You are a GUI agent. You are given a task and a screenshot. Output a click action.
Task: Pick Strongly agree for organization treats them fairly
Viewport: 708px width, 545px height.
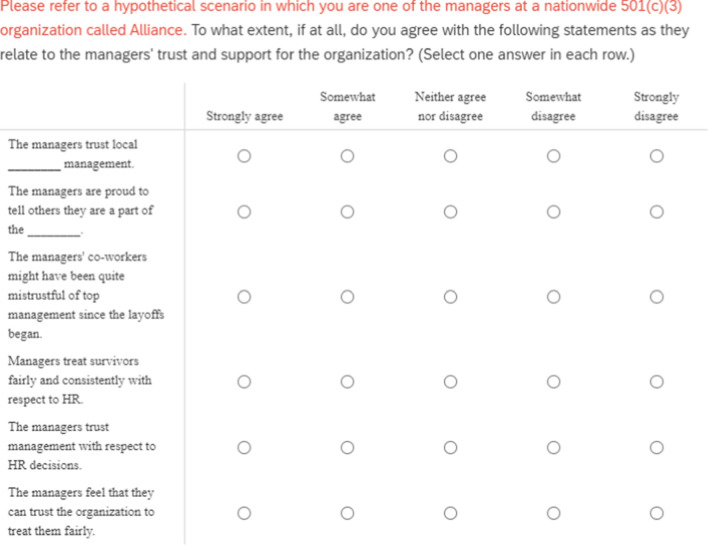coord(243,513)
